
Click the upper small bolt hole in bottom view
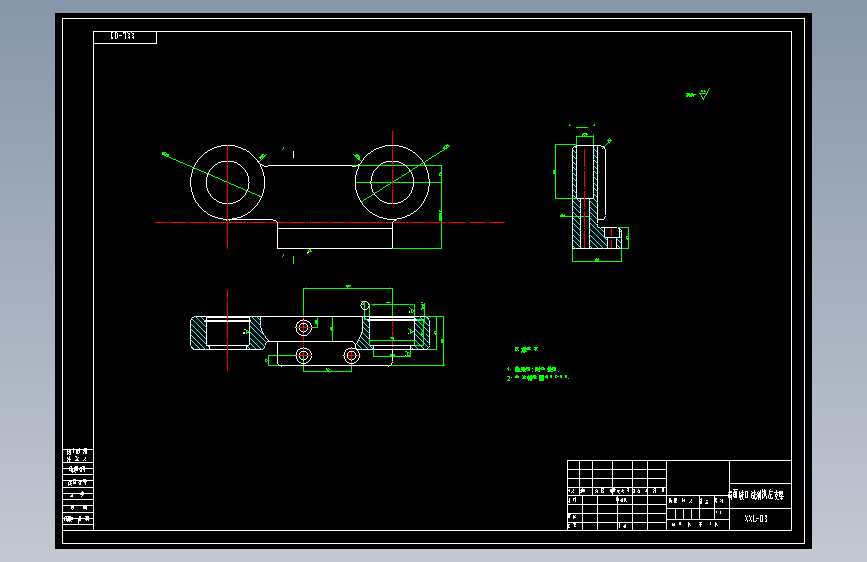[x=303, y=327]
